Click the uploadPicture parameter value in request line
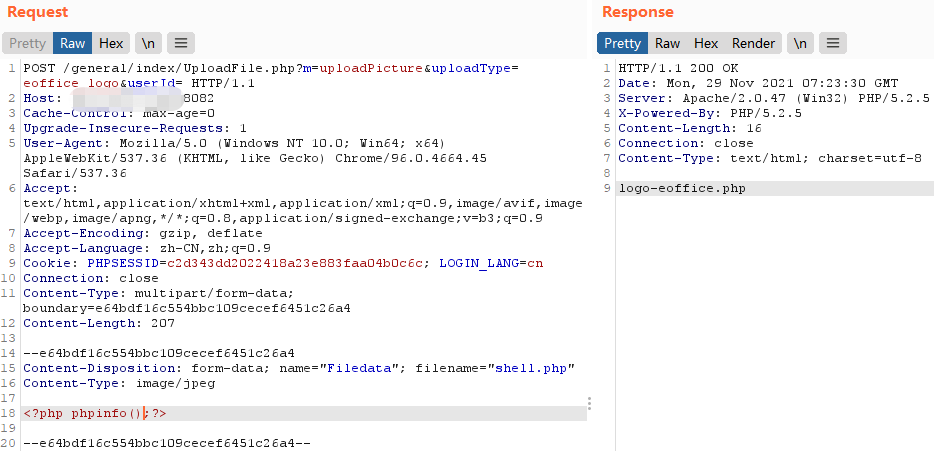This screenshot has width=934, height=451. point(371,69)
